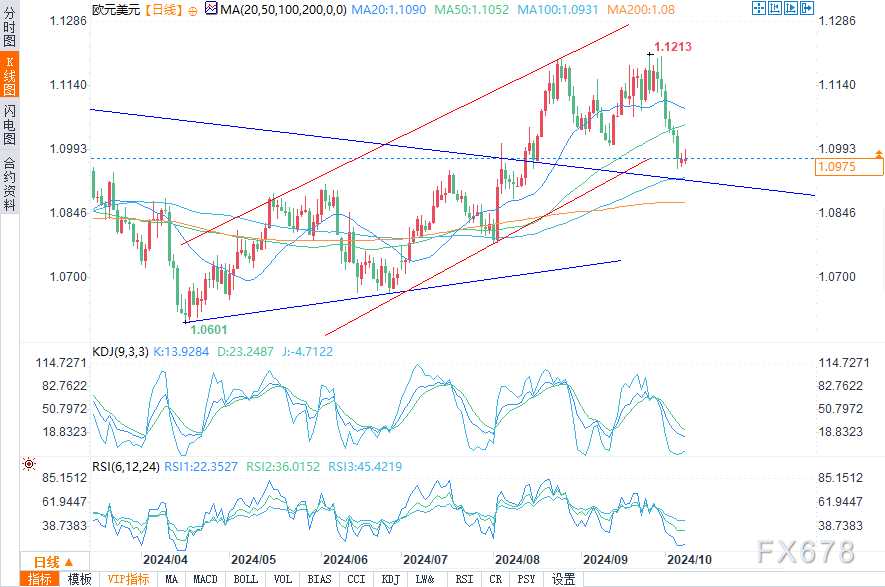Click the third chart layout icon at top right
The height and width of the screenshot is (587, 885).
789,9
